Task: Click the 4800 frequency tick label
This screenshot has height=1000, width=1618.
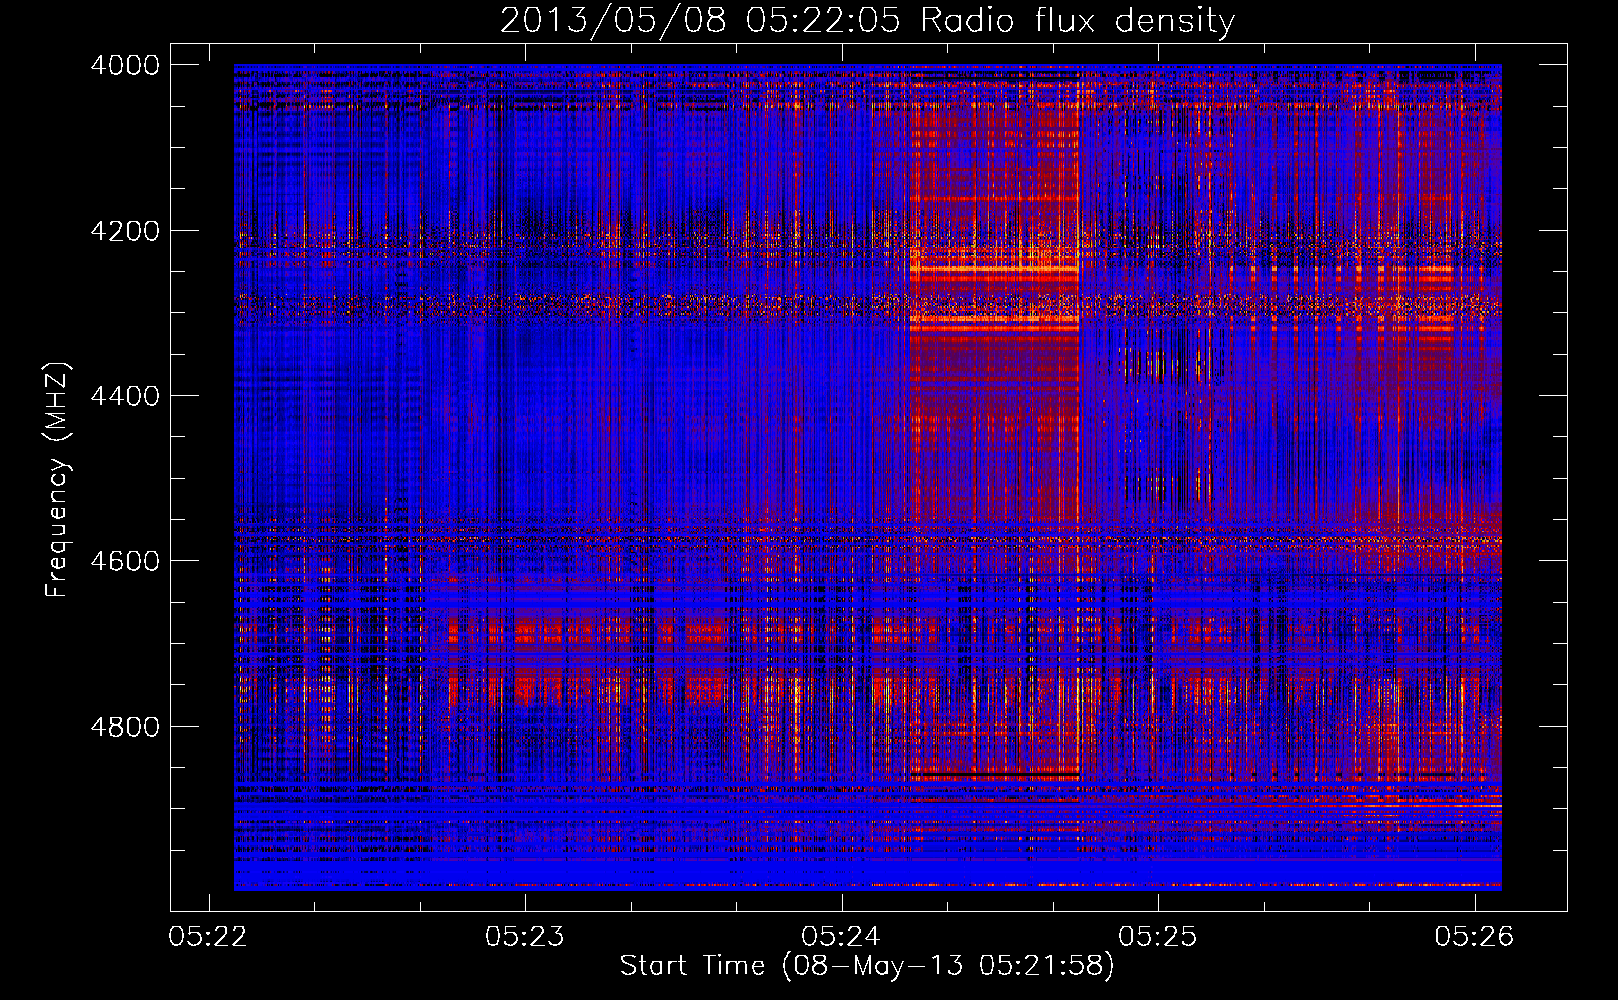Action: [x=125, y=727]
